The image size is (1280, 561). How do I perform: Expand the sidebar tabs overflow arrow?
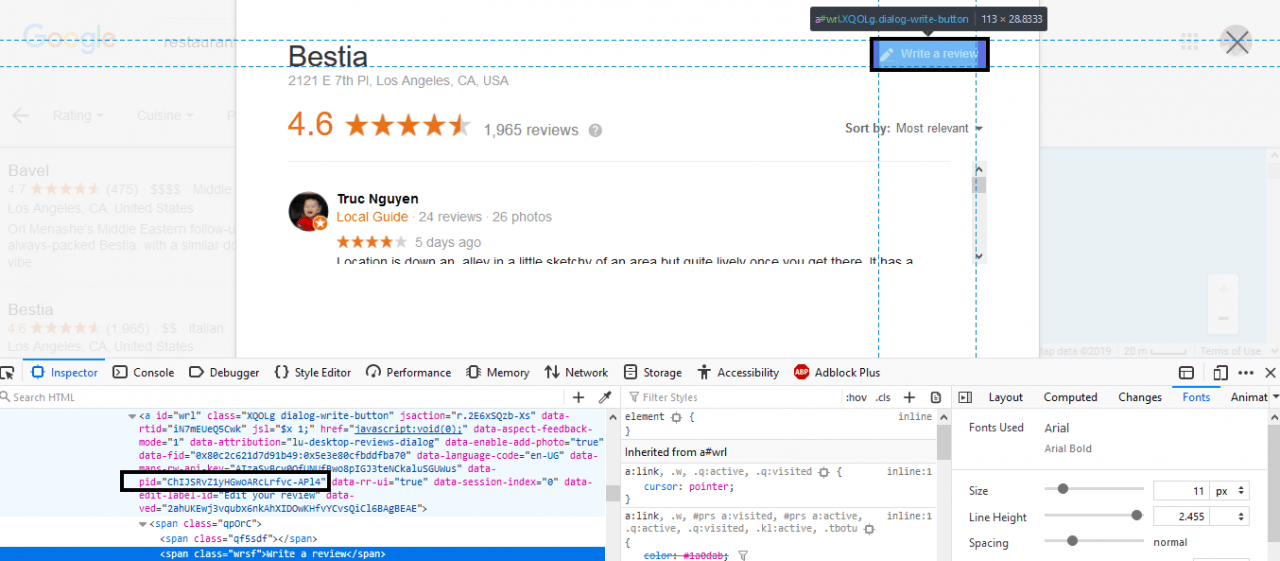point(1274,397)
